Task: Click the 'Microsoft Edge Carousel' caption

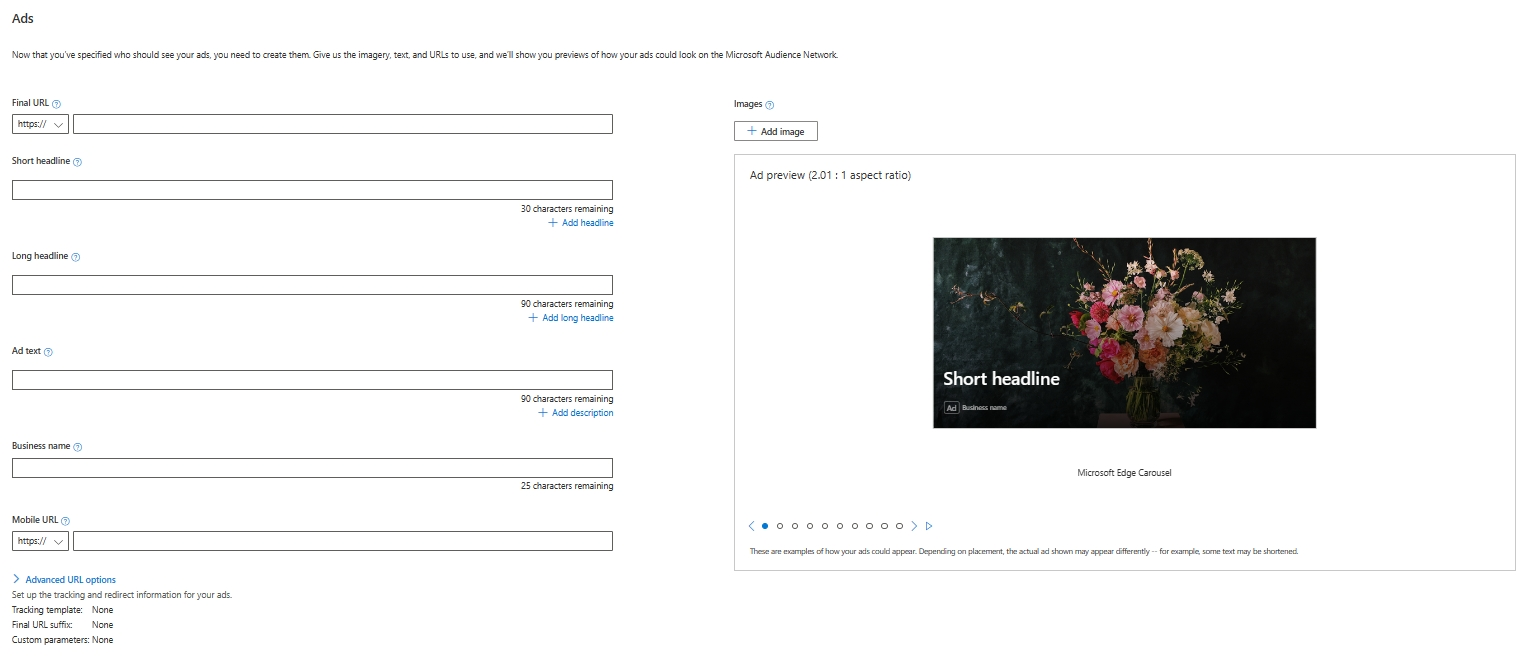Action: tap(1124, 473)
